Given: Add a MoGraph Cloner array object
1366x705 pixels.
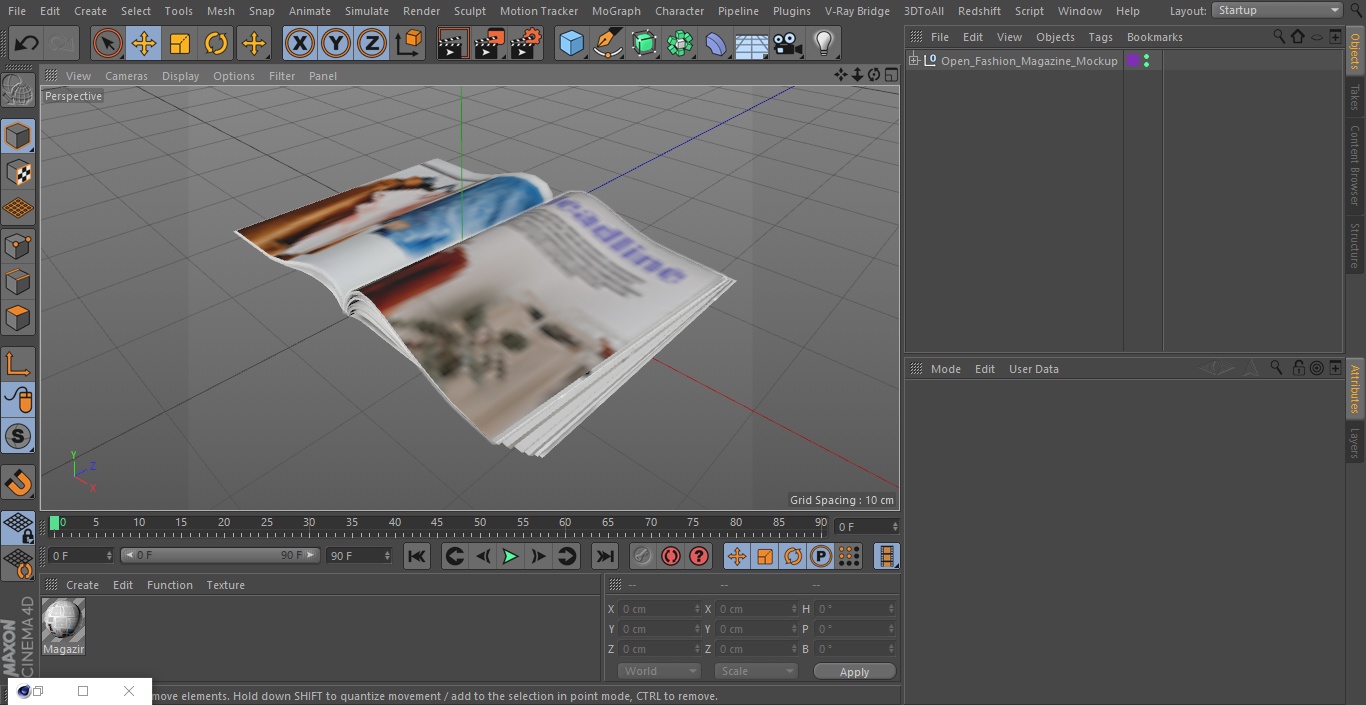Looking at the screenshot, I should tap(680, 43).
